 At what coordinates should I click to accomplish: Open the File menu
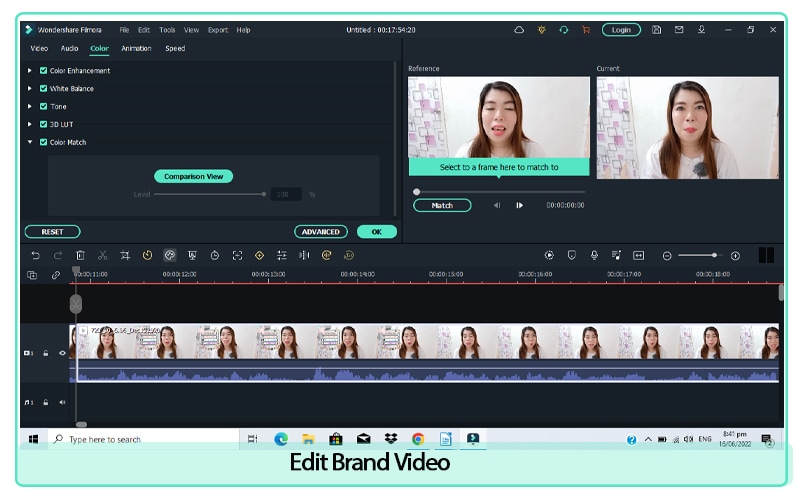[x=124, y=30]
